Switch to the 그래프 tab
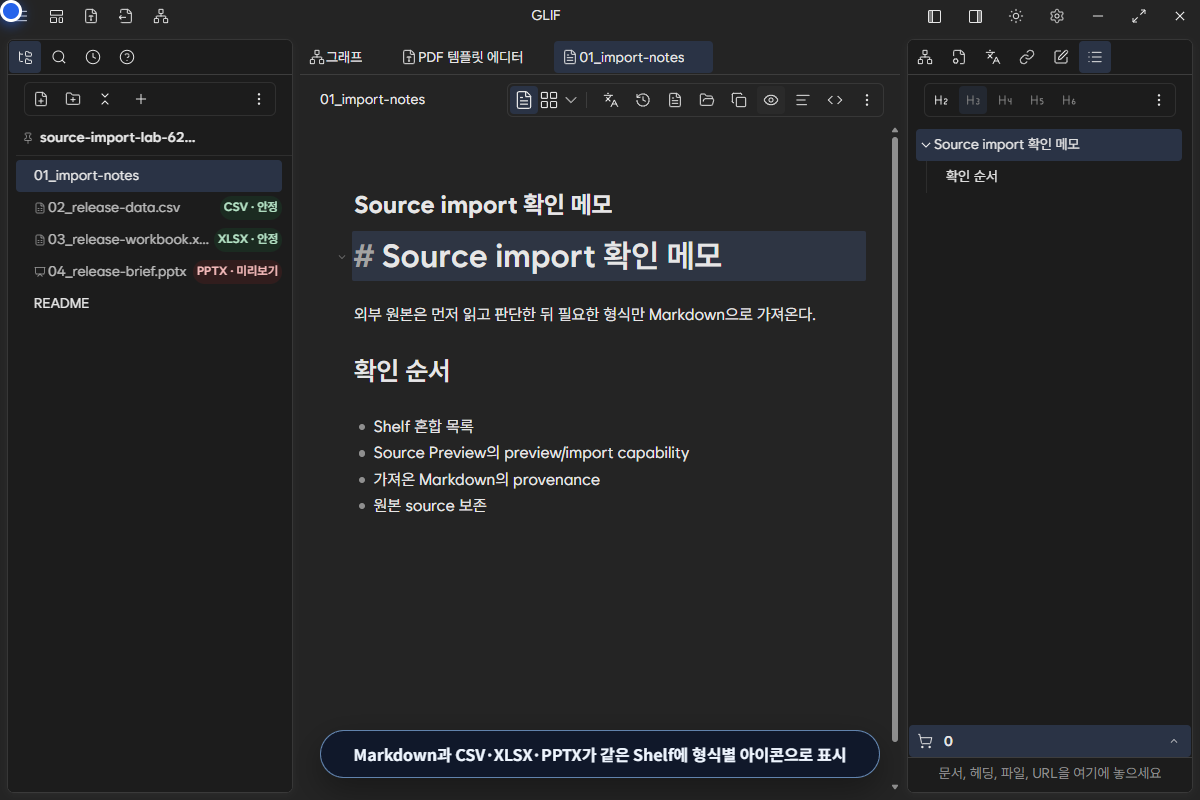The image size is (1200, 800). (336, 57)
